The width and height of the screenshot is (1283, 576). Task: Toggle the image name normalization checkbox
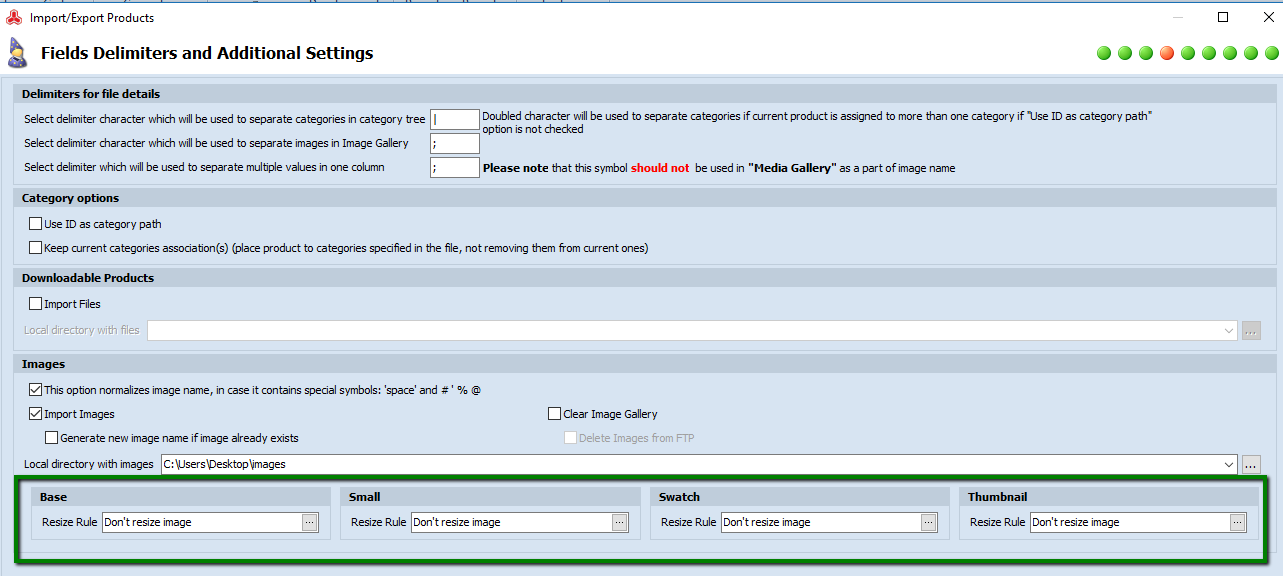point(36,390)
